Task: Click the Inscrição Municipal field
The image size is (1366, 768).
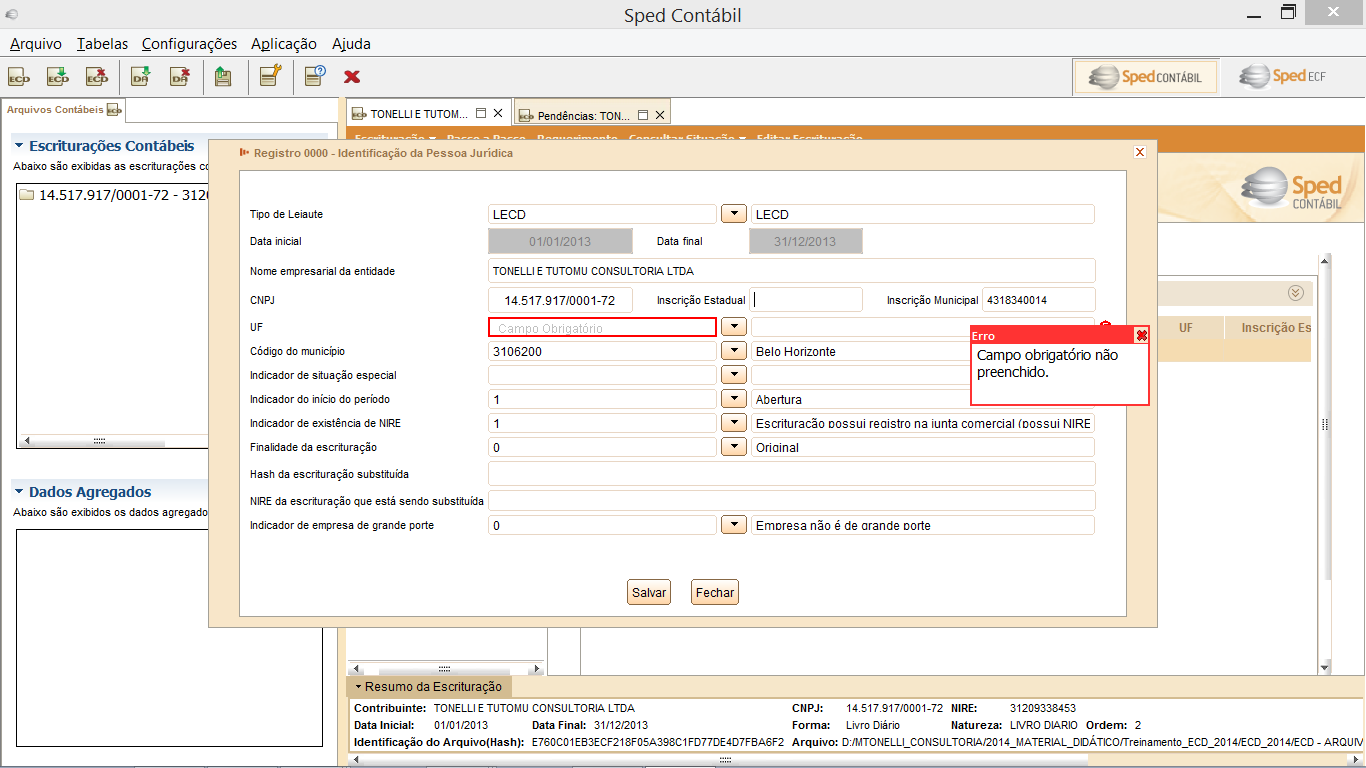Action: coord(1039,300)
